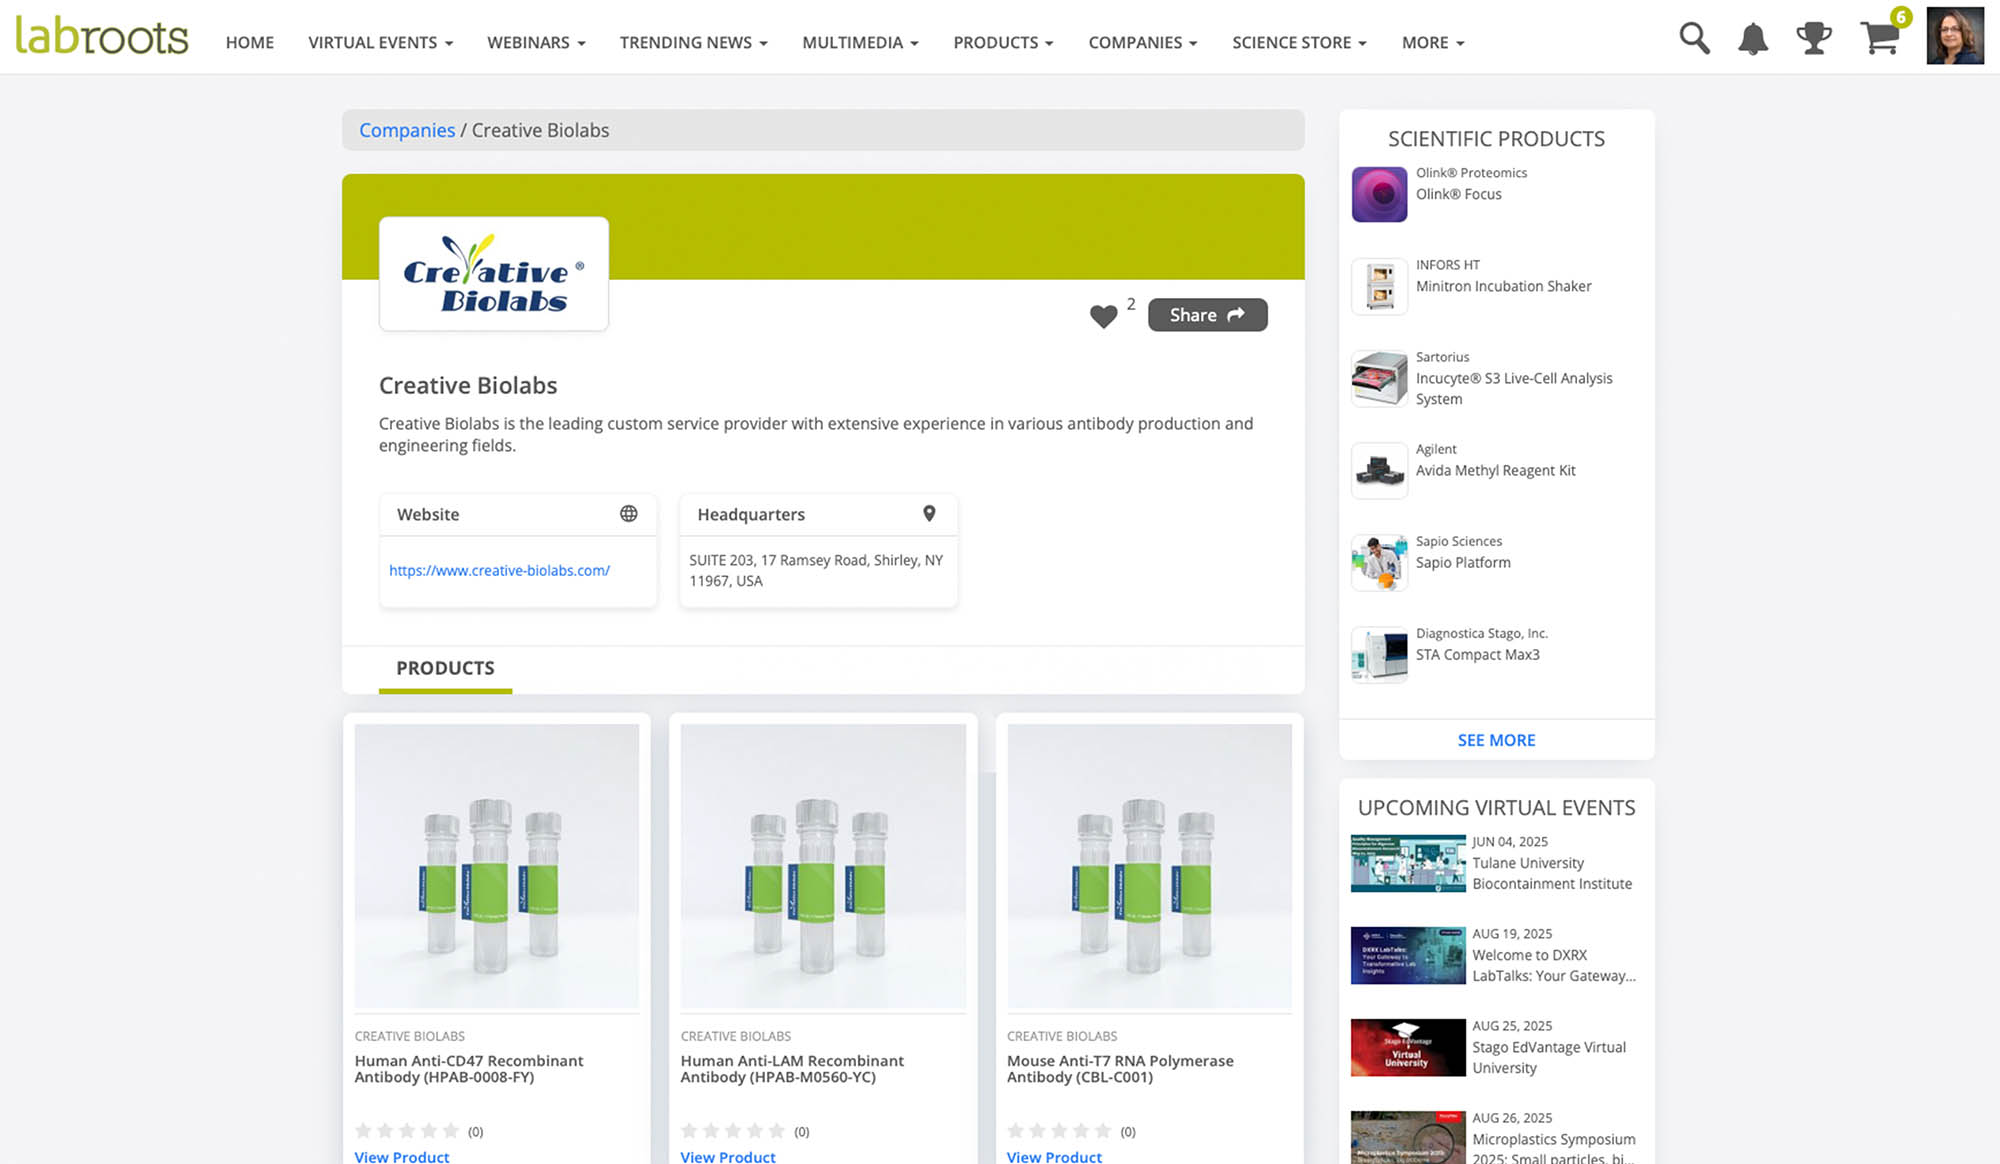
Task: Open the shopping cart icon
Action: [1880, 38]
